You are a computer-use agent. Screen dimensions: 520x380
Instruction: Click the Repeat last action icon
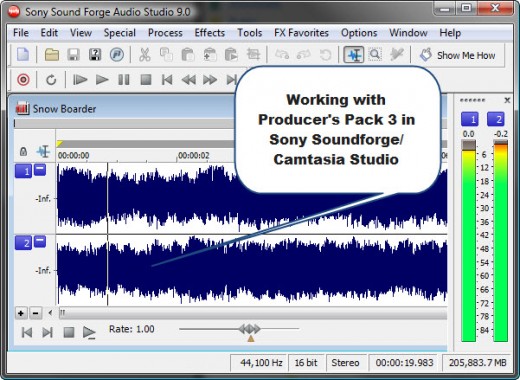click(325, 54)
